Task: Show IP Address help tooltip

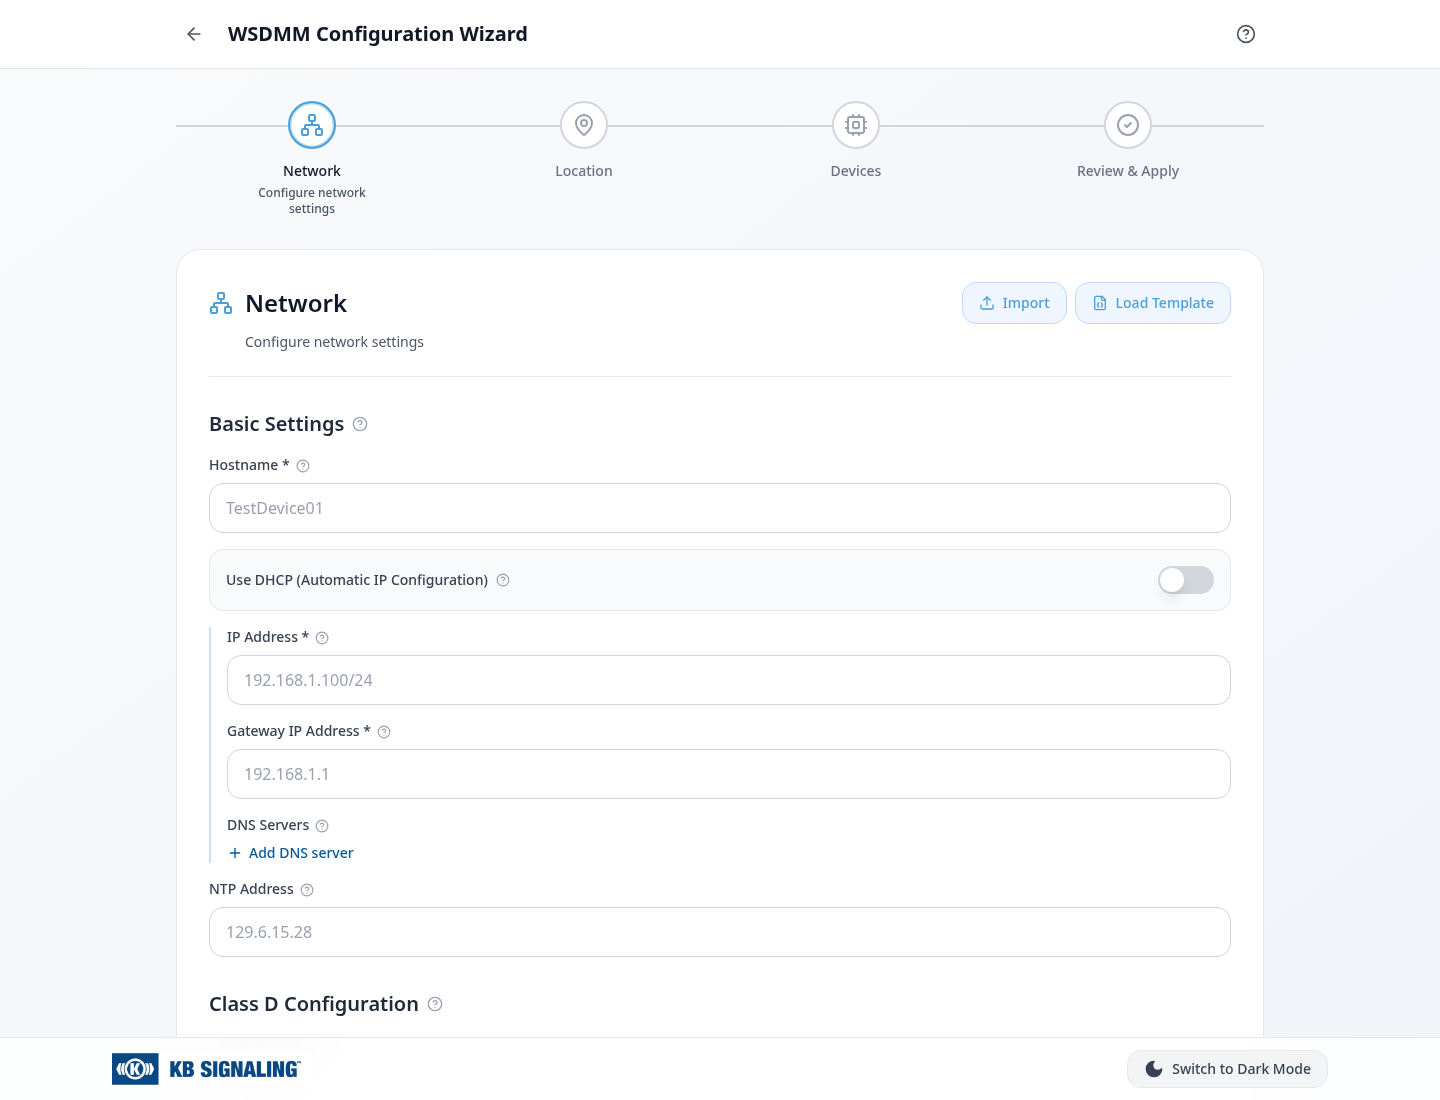Action: [322, 638]
